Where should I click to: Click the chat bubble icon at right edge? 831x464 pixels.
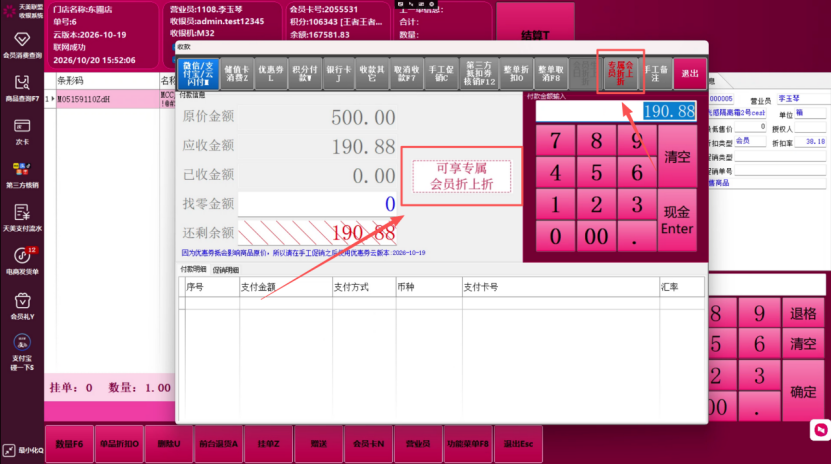[x=820, y=430]
